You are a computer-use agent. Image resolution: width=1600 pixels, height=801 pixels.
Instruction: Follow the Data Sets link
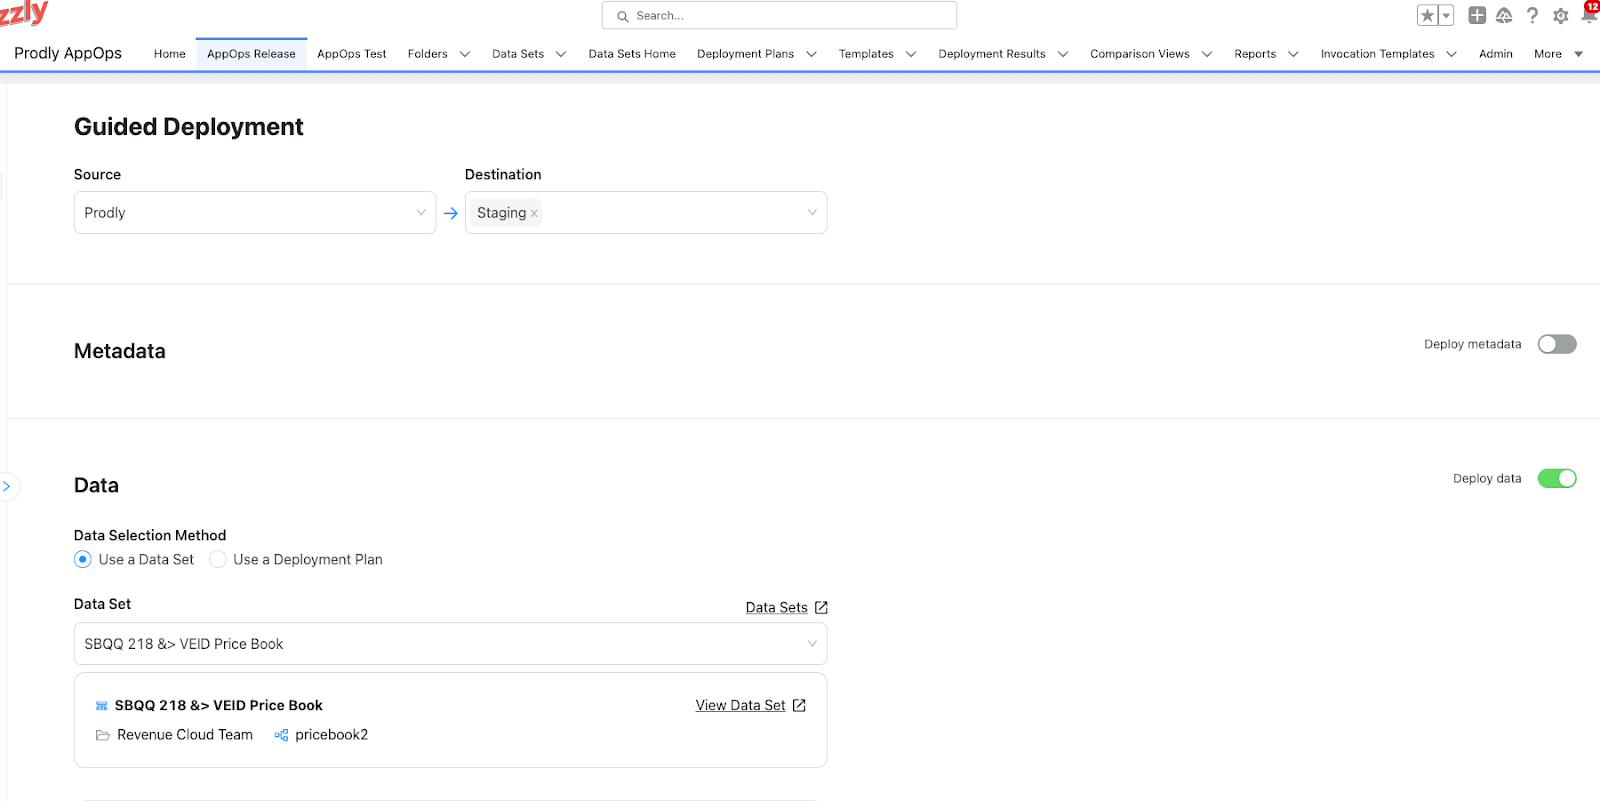tap(777, 607)
